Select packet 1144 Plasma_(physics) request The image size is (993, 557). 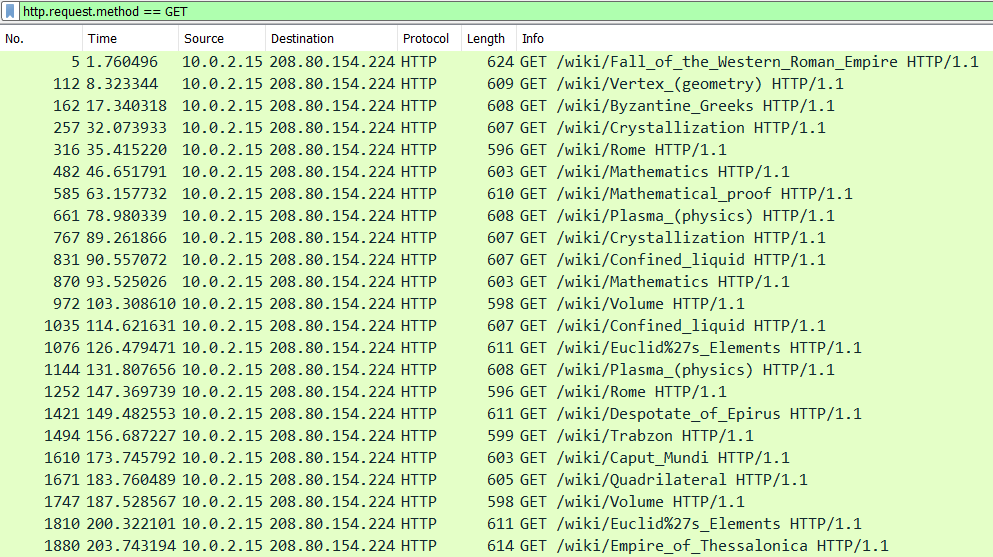pos(496,370)
